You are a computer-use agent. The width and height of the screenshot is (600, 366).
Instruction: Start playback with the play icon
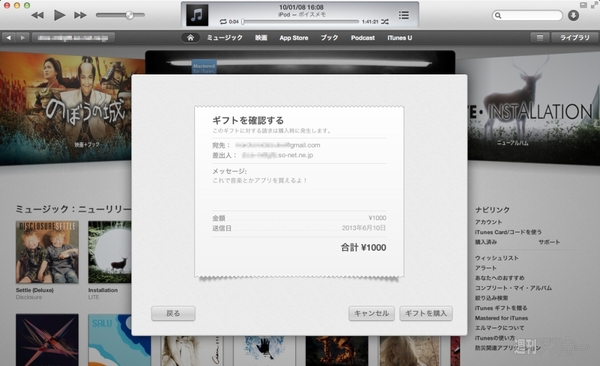pyautogui.click(x=59, y=15)
